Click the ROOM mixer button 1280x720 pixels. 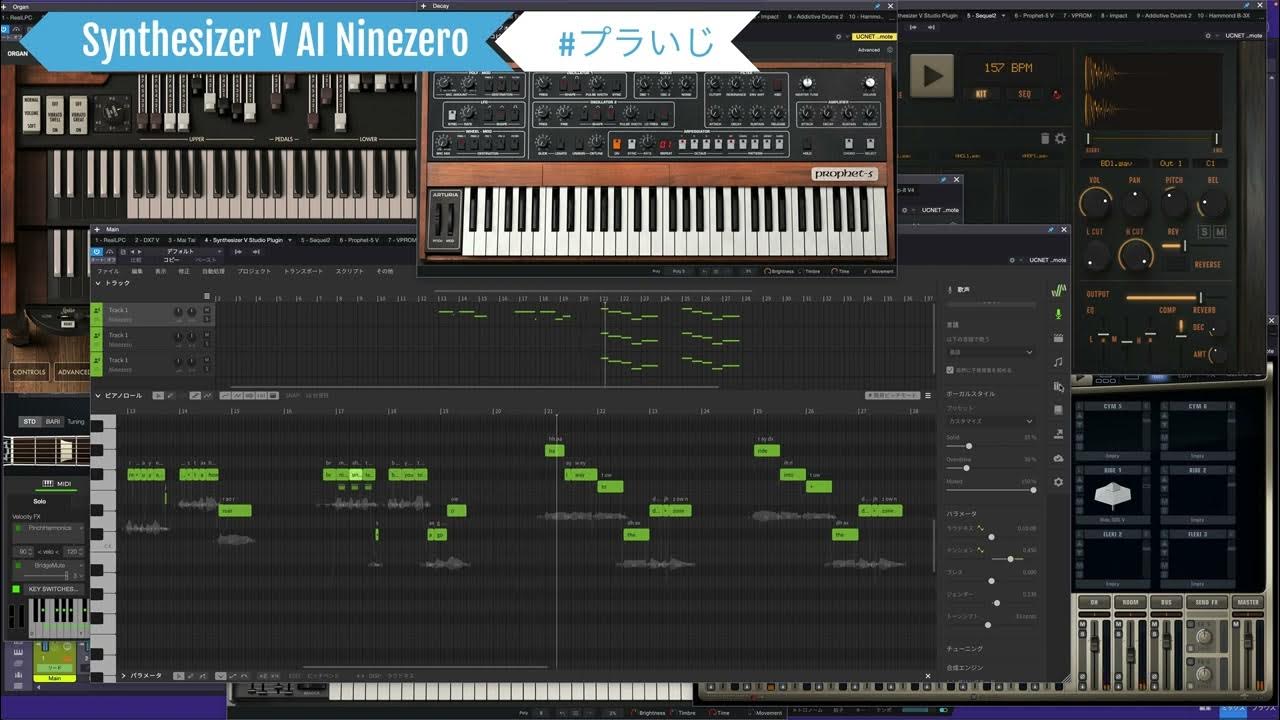click(1130, 602)
